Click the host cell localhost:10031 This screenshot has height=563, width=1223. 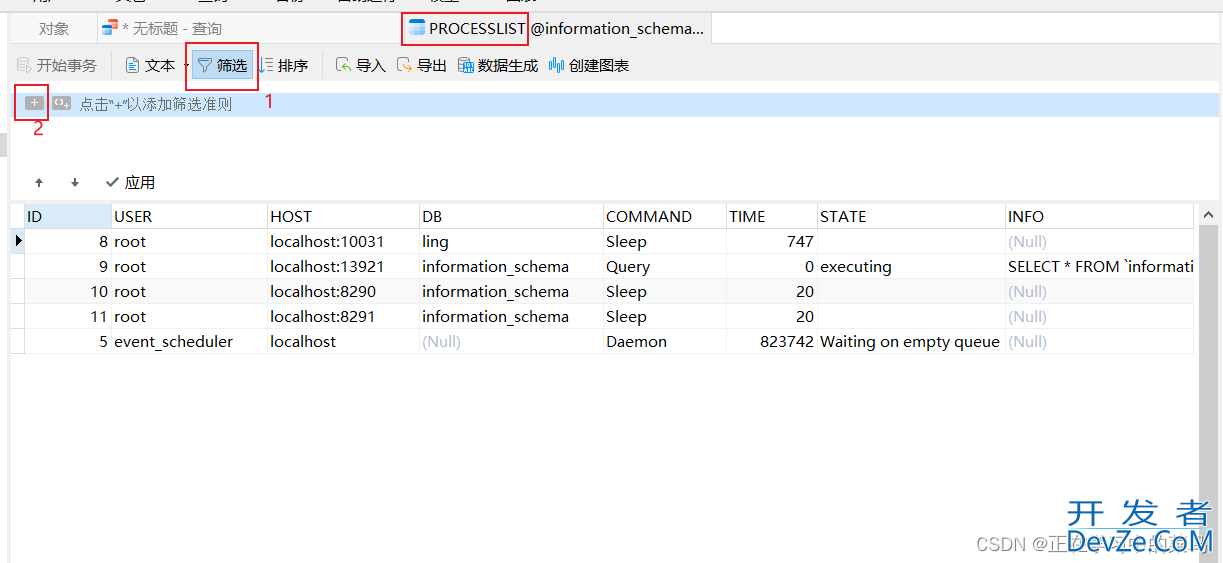pos(343,241)
